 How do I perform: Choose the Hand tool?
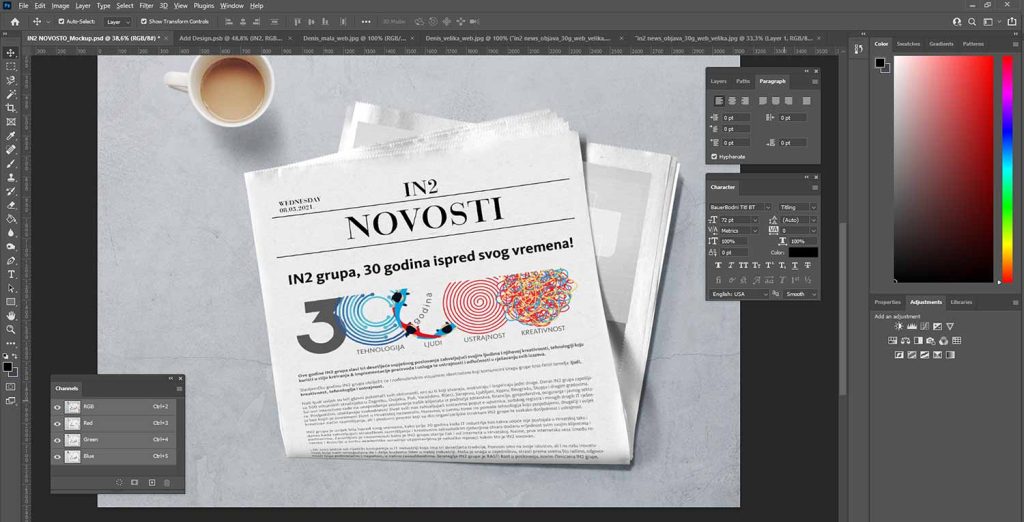point(11,315)
